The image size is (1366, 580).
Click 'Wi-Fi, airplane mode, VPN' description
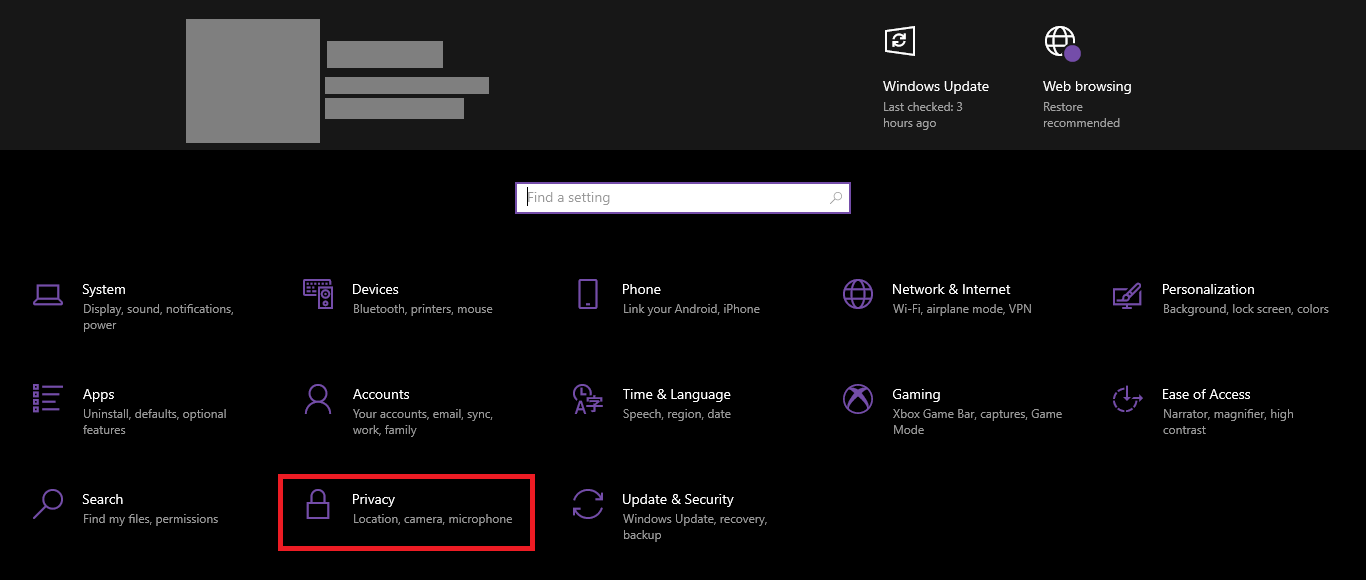962,309
